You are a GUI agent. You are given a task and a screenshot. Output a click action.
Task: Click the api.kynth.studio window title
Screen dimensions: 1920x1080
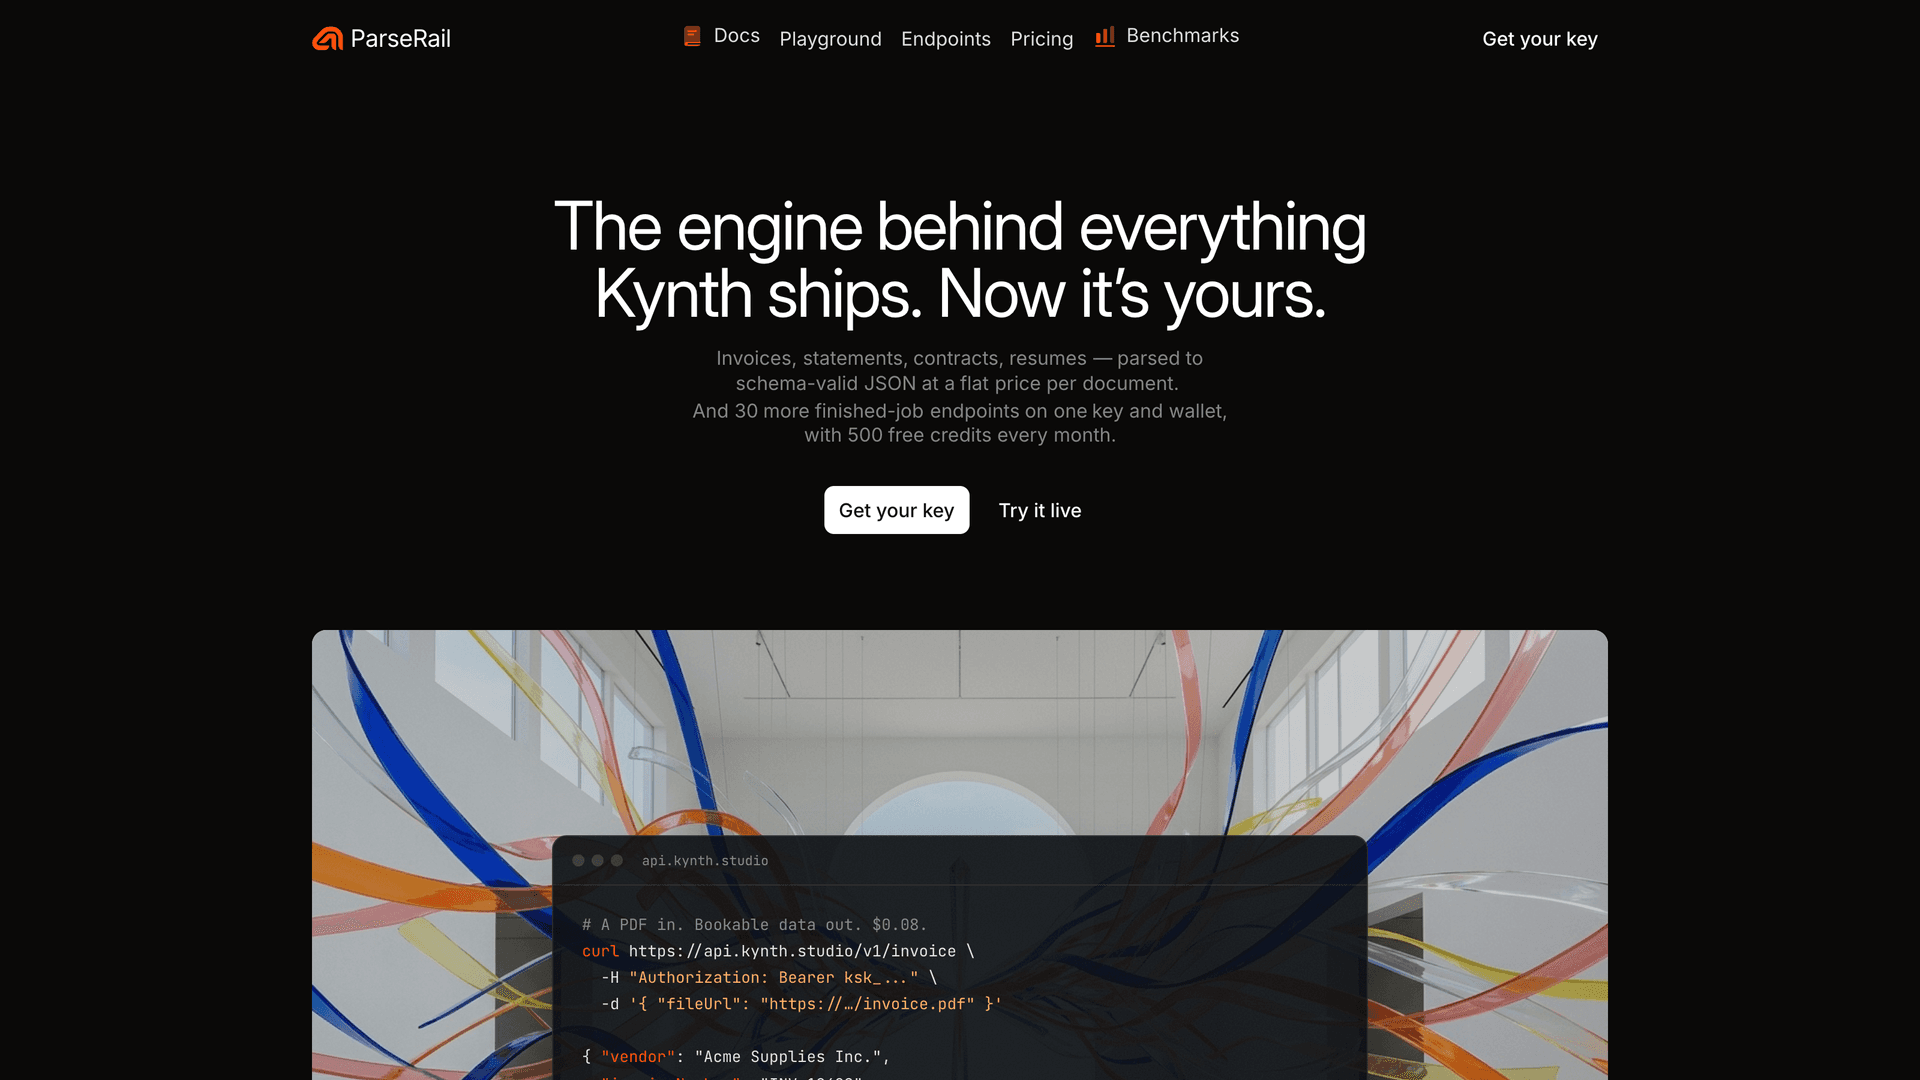pos(705,861)
